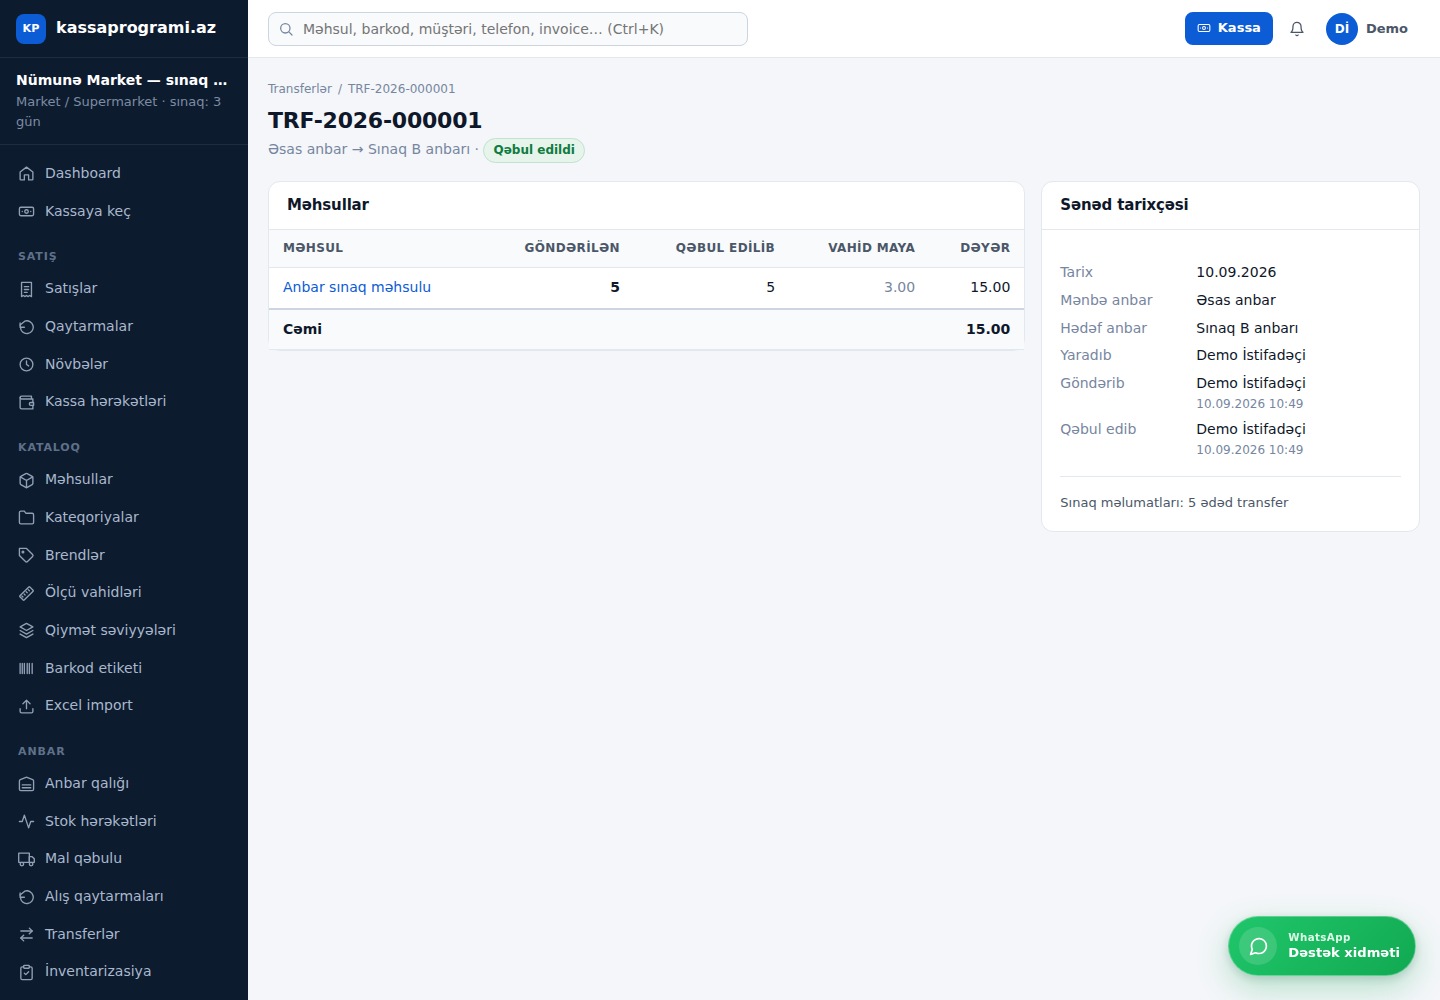Click the KP kassaprogrami.az logo
Image resolution: width=1440 pixels, height=1000 pixels.
(116, 28)
